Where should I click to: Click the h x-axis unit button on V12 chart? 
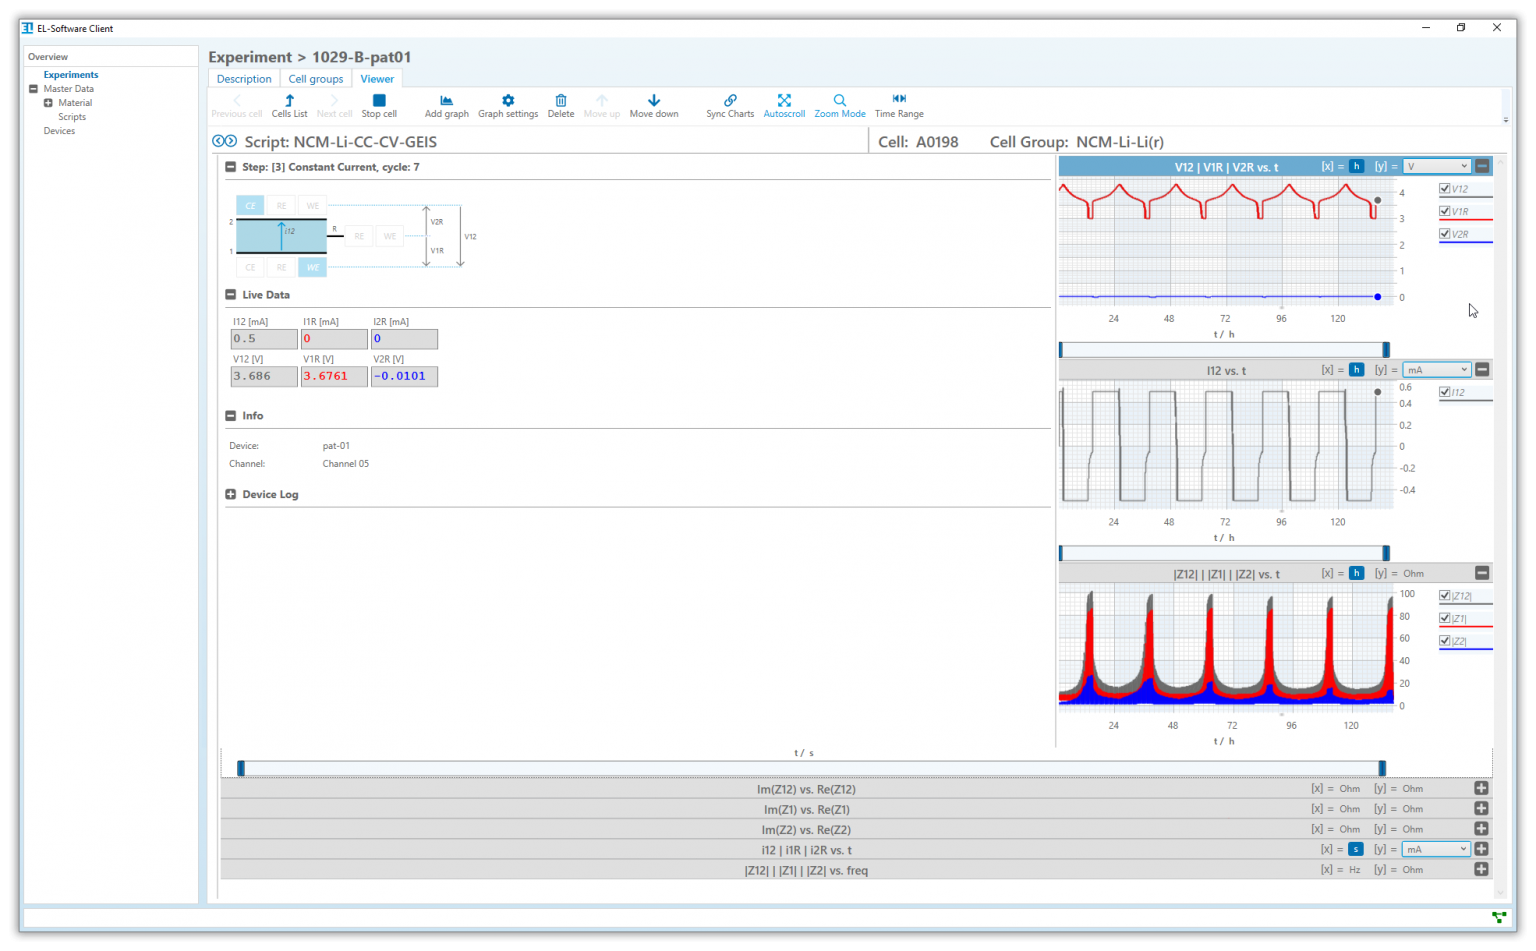coord(1356,165)
